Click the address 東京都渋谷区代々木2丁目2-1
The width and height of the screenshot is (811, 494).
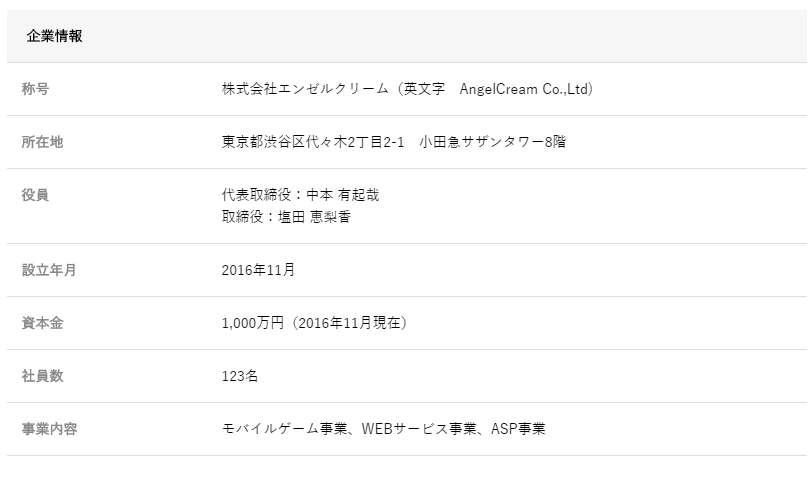click(x=312, y=142)
